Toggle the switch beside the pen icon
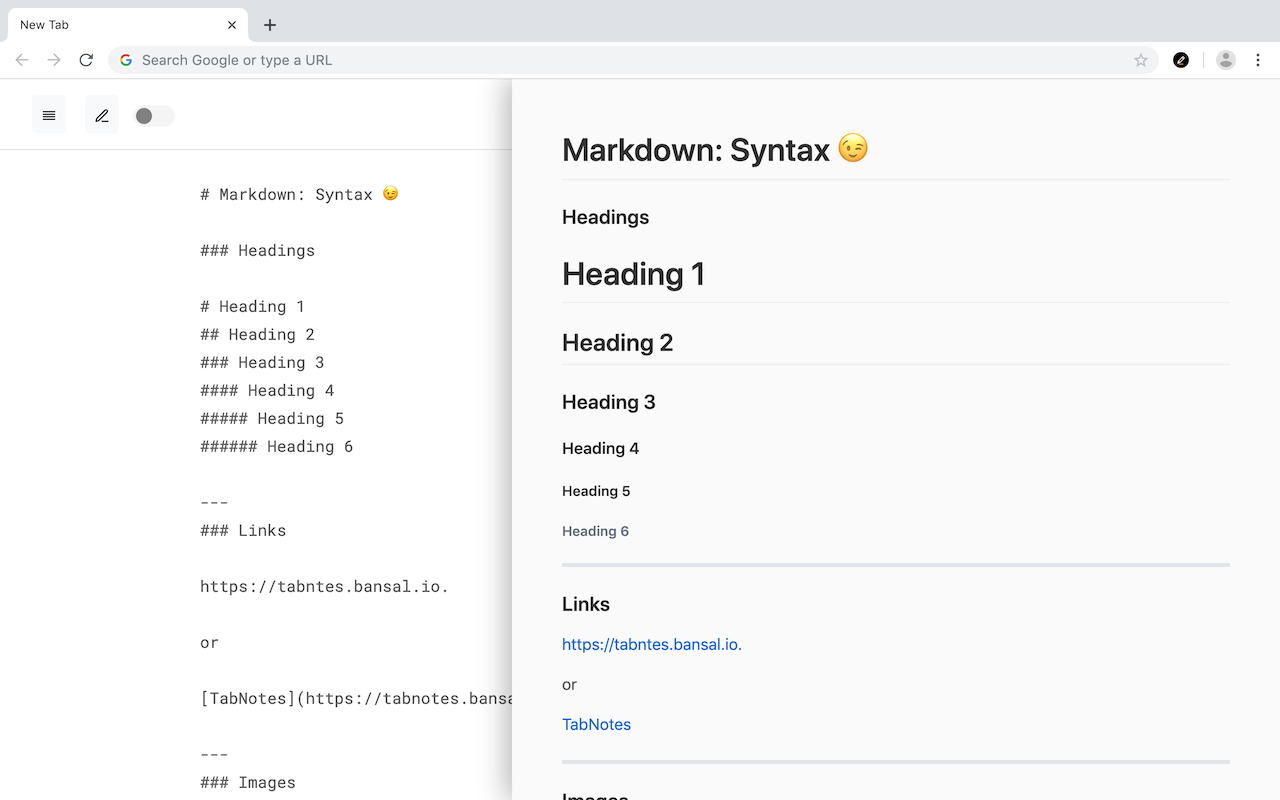Image resolution: width=1280 pixels, height=800 pixels. tap(154, 116)
